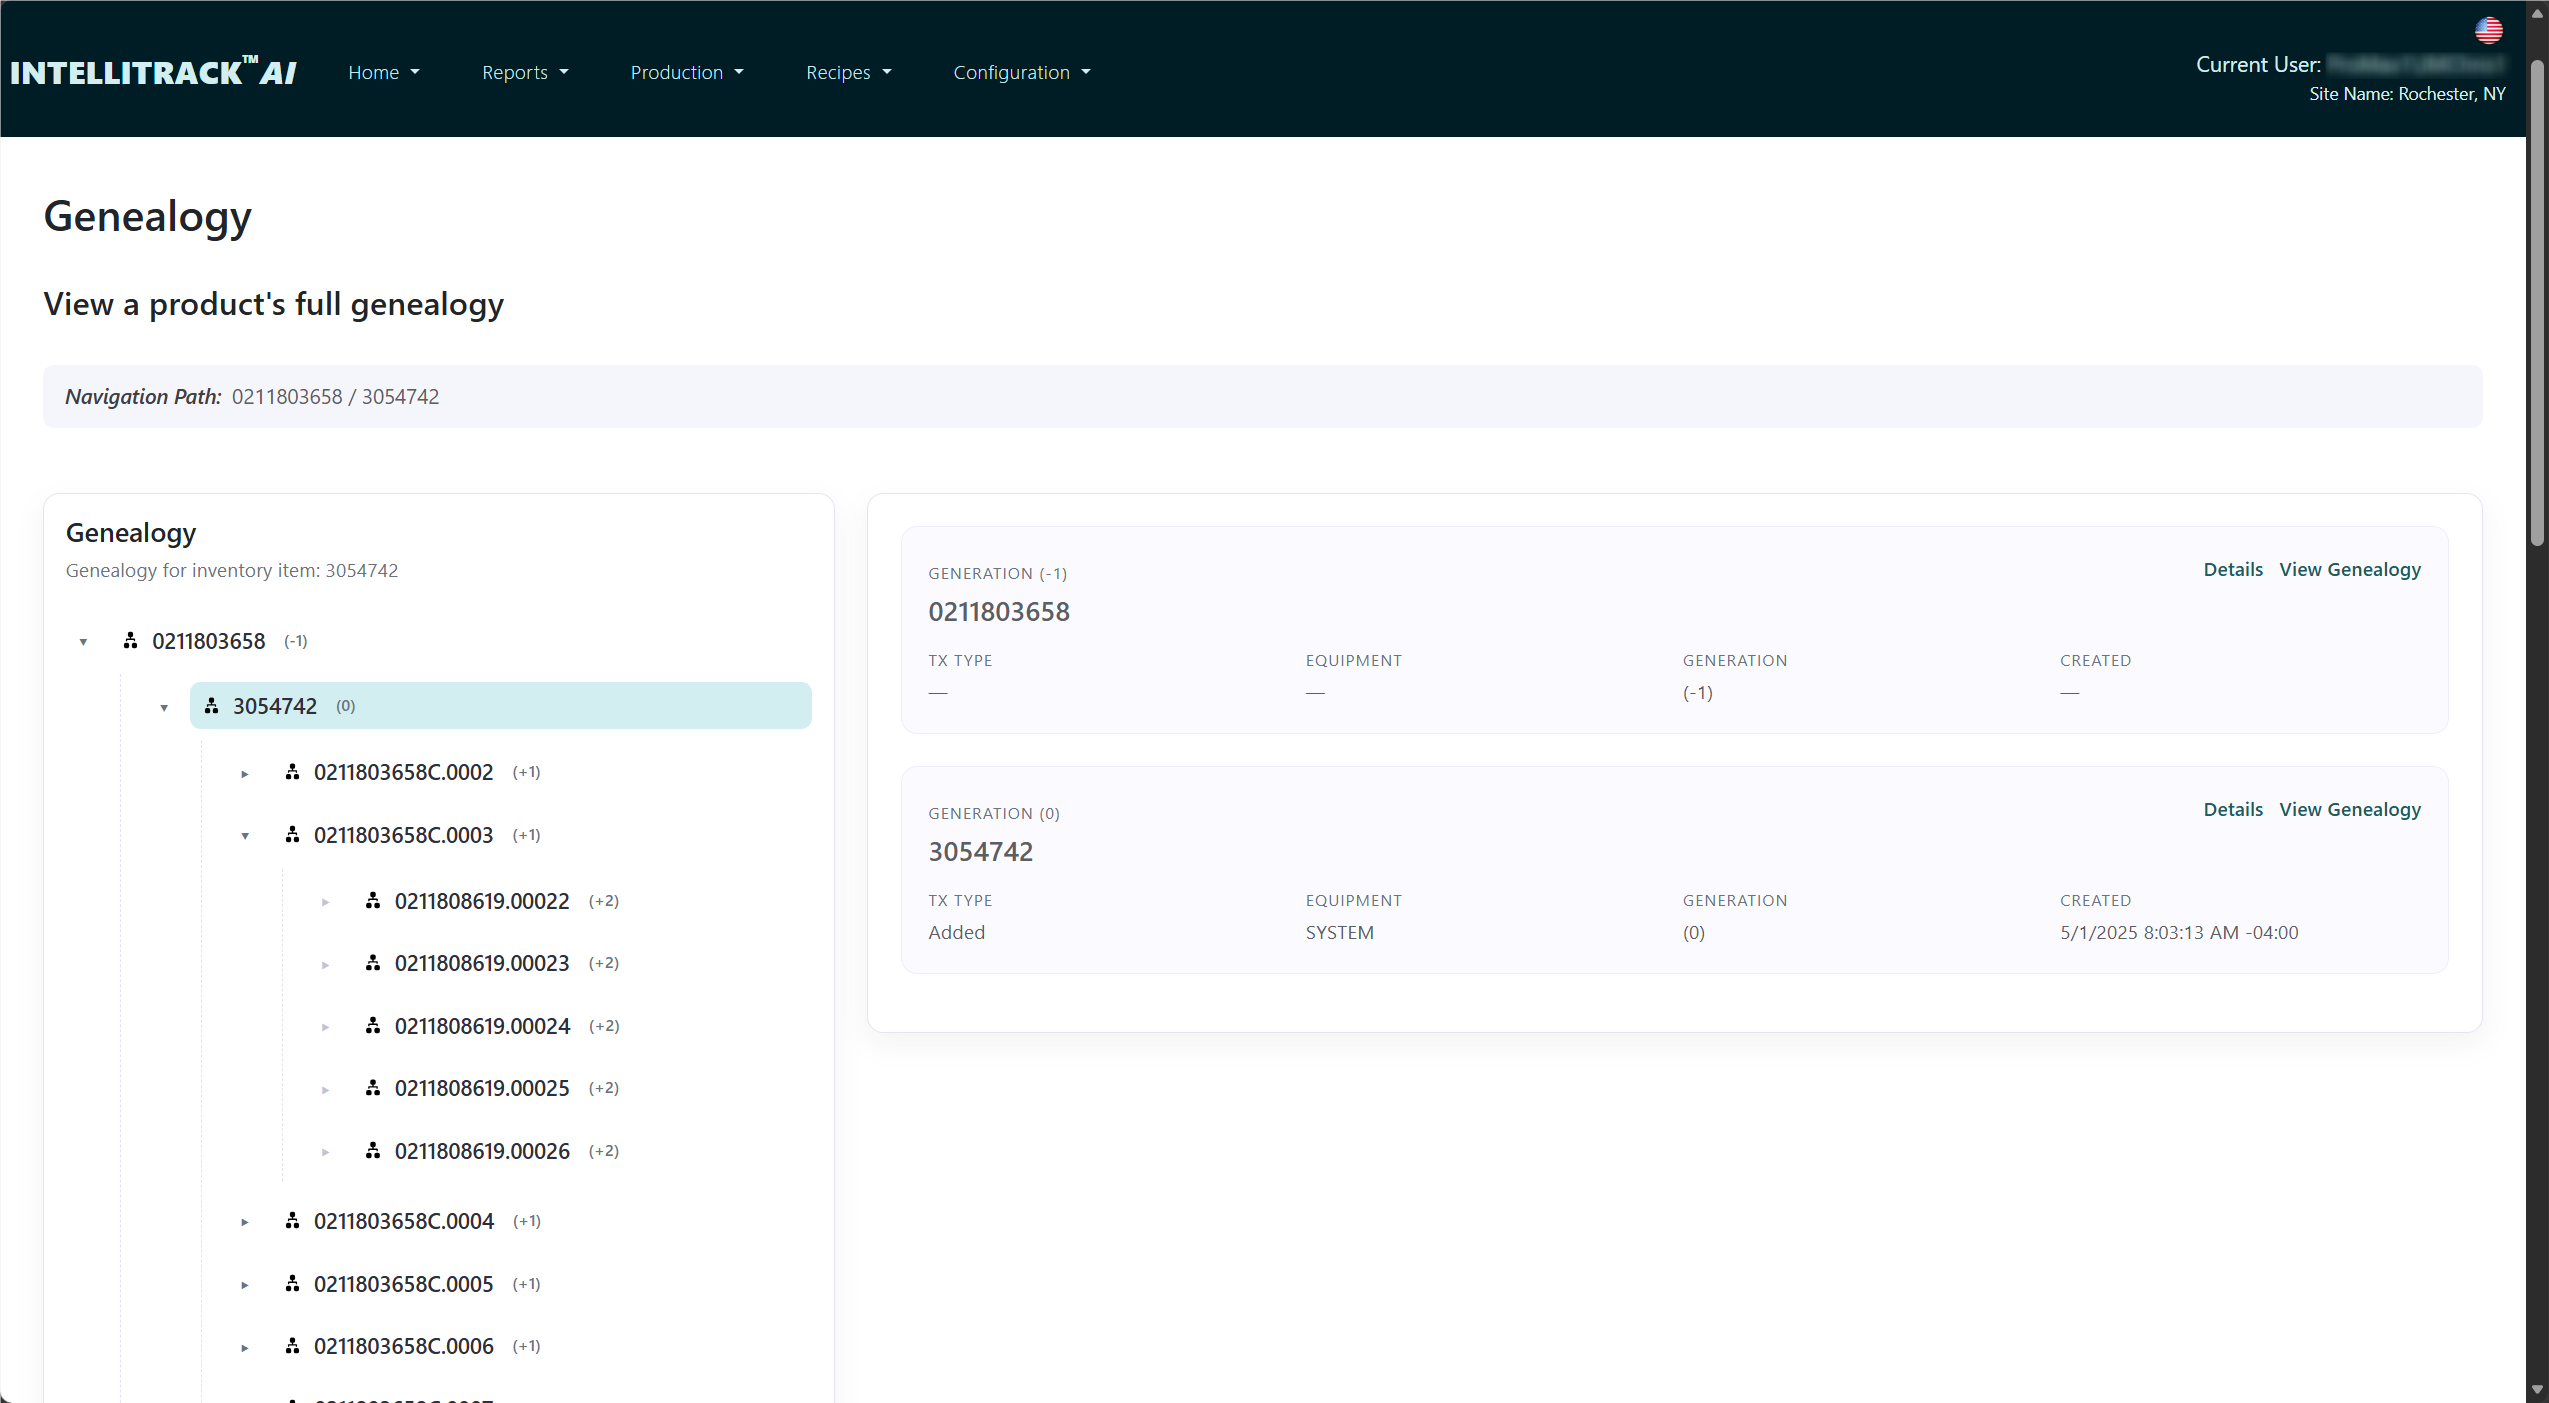Select tree item 0211808619.00023
Image resolution: width=2549 pixels, height=1403 pixels.
click(x=482, y=963)
